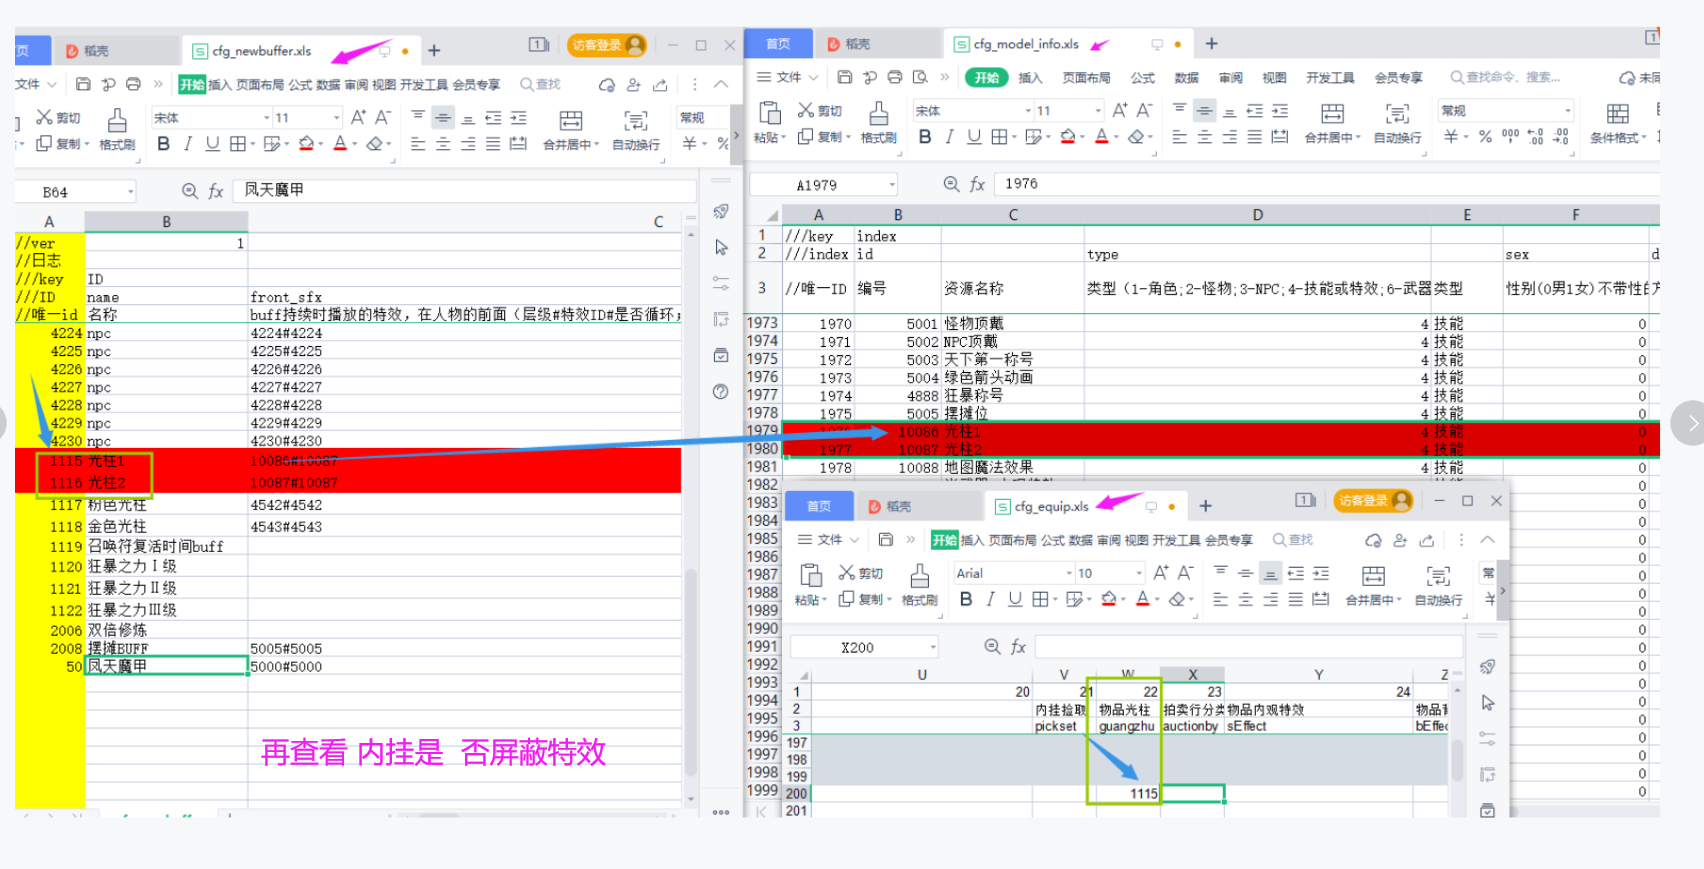Click formula bar showing 1976
1704x869 pixels.
(x=1325, y=184)
